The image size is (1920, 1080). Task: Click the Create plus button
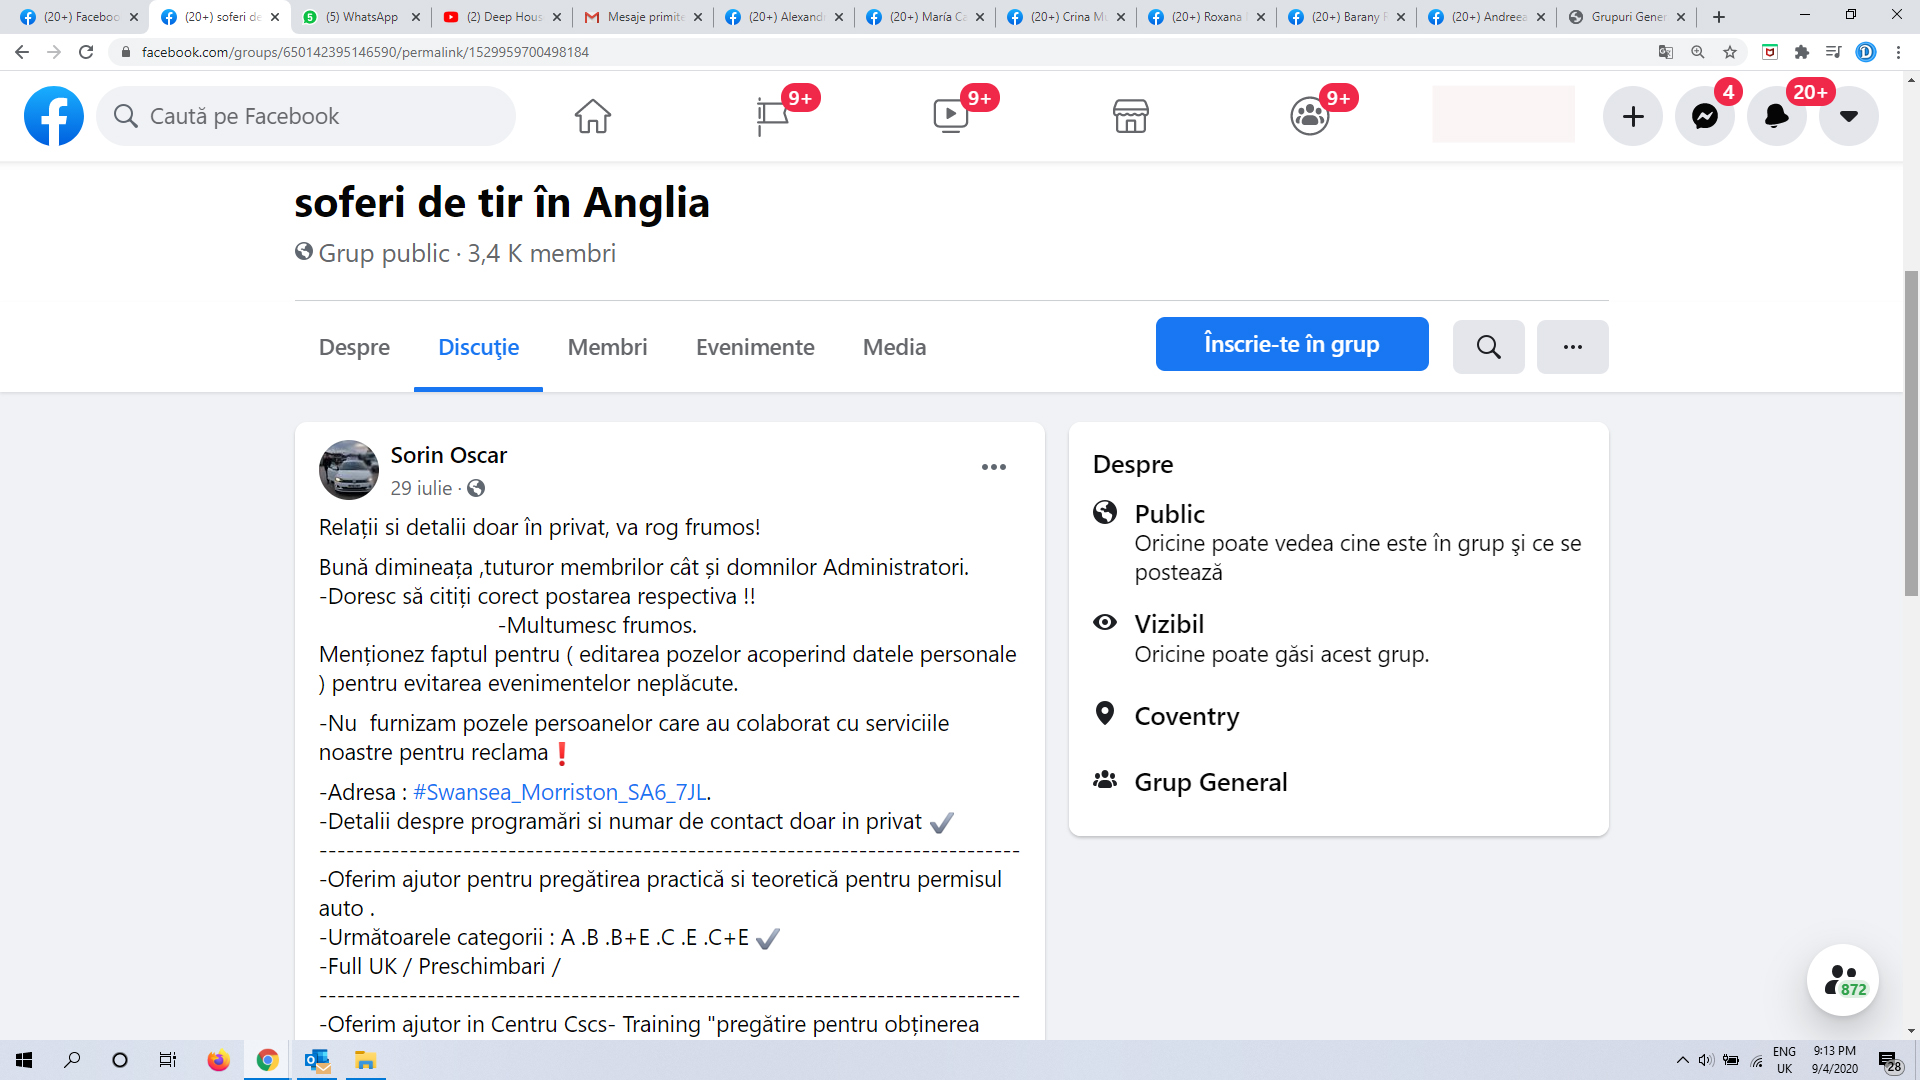point(1633,116)
